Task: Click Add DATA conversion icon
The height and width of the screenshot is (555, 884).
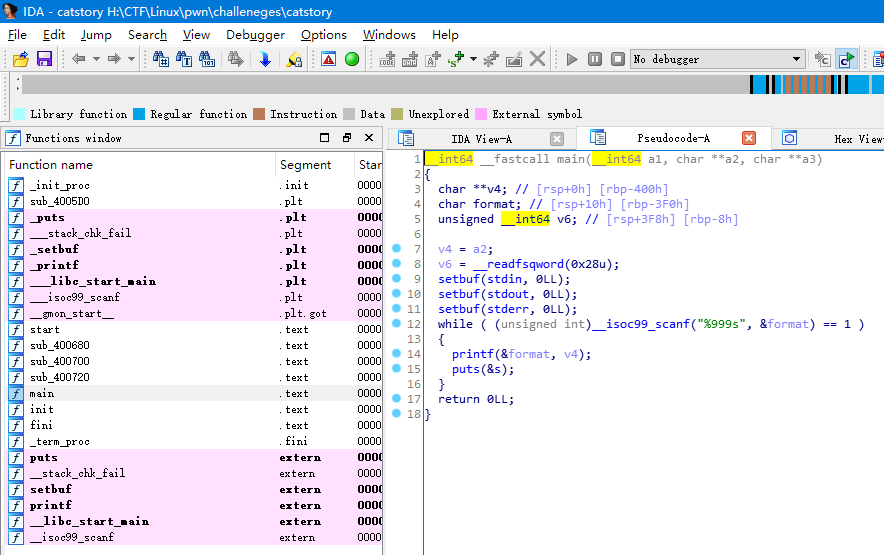Action: (x=410, y=59)
